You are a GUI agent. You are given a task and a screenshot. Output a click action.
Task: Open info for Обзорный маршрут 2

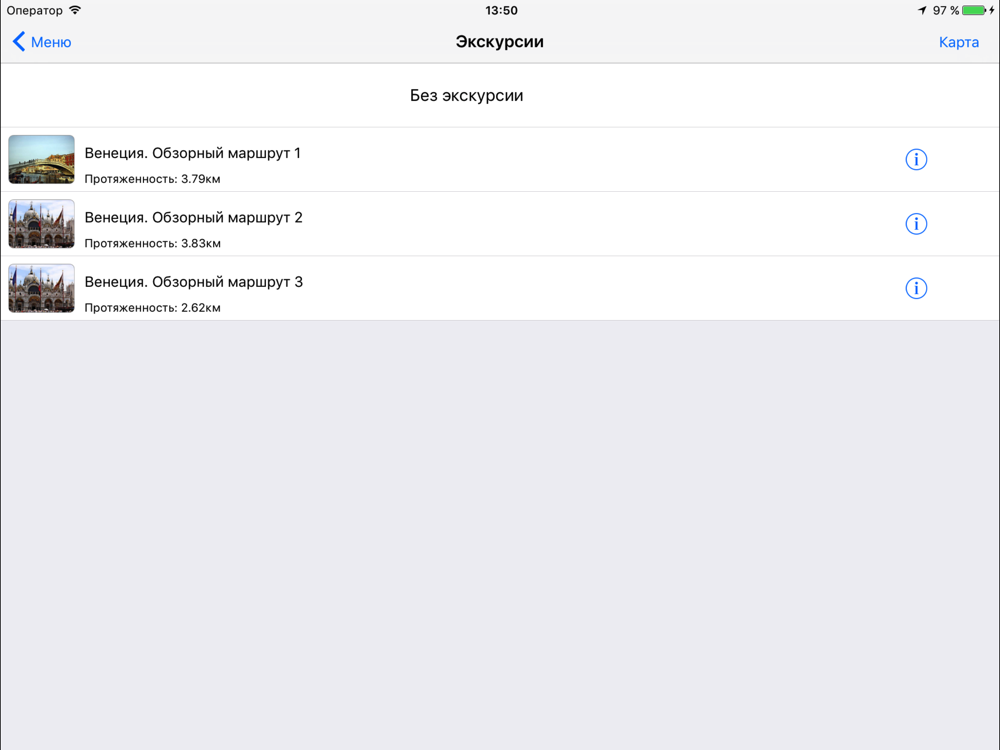[916, 224]
